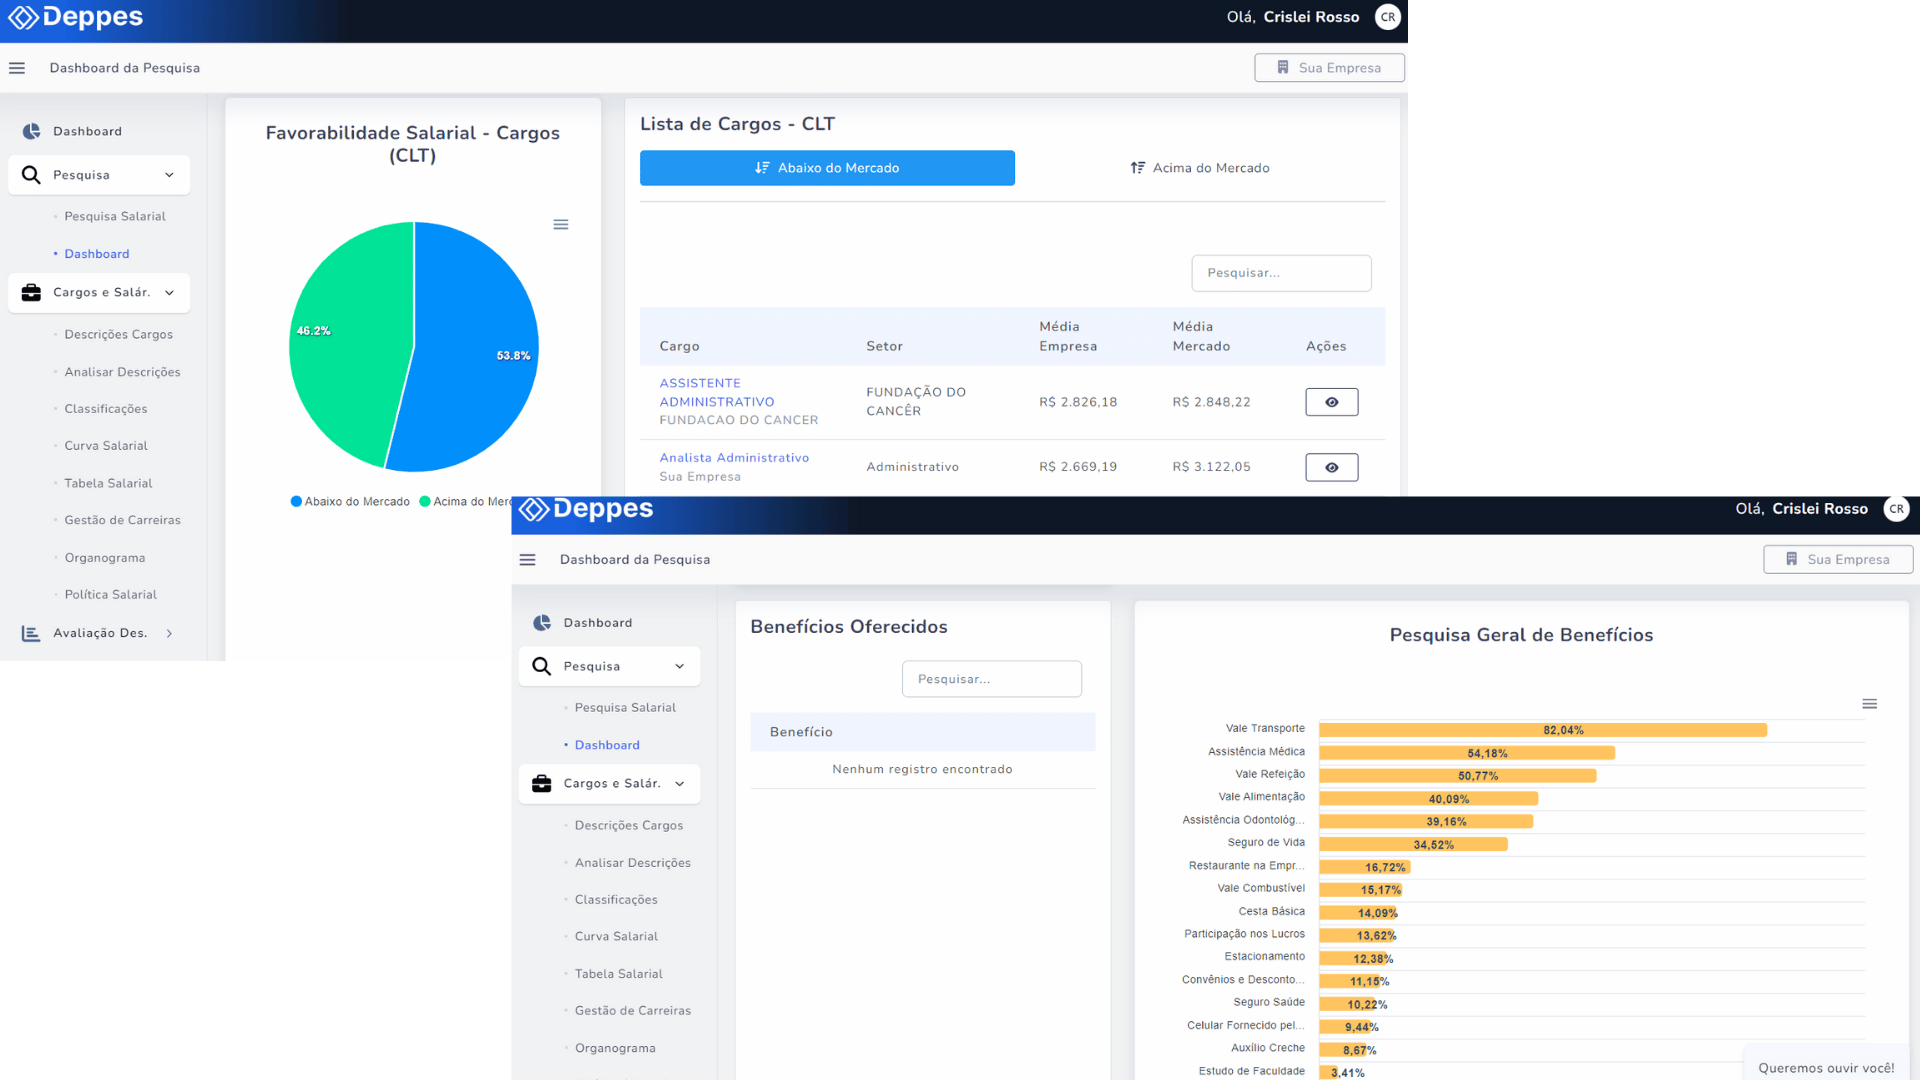
Task: Click the hamburger menu icon in top dashboard
Action: click(x=17, y=68)
